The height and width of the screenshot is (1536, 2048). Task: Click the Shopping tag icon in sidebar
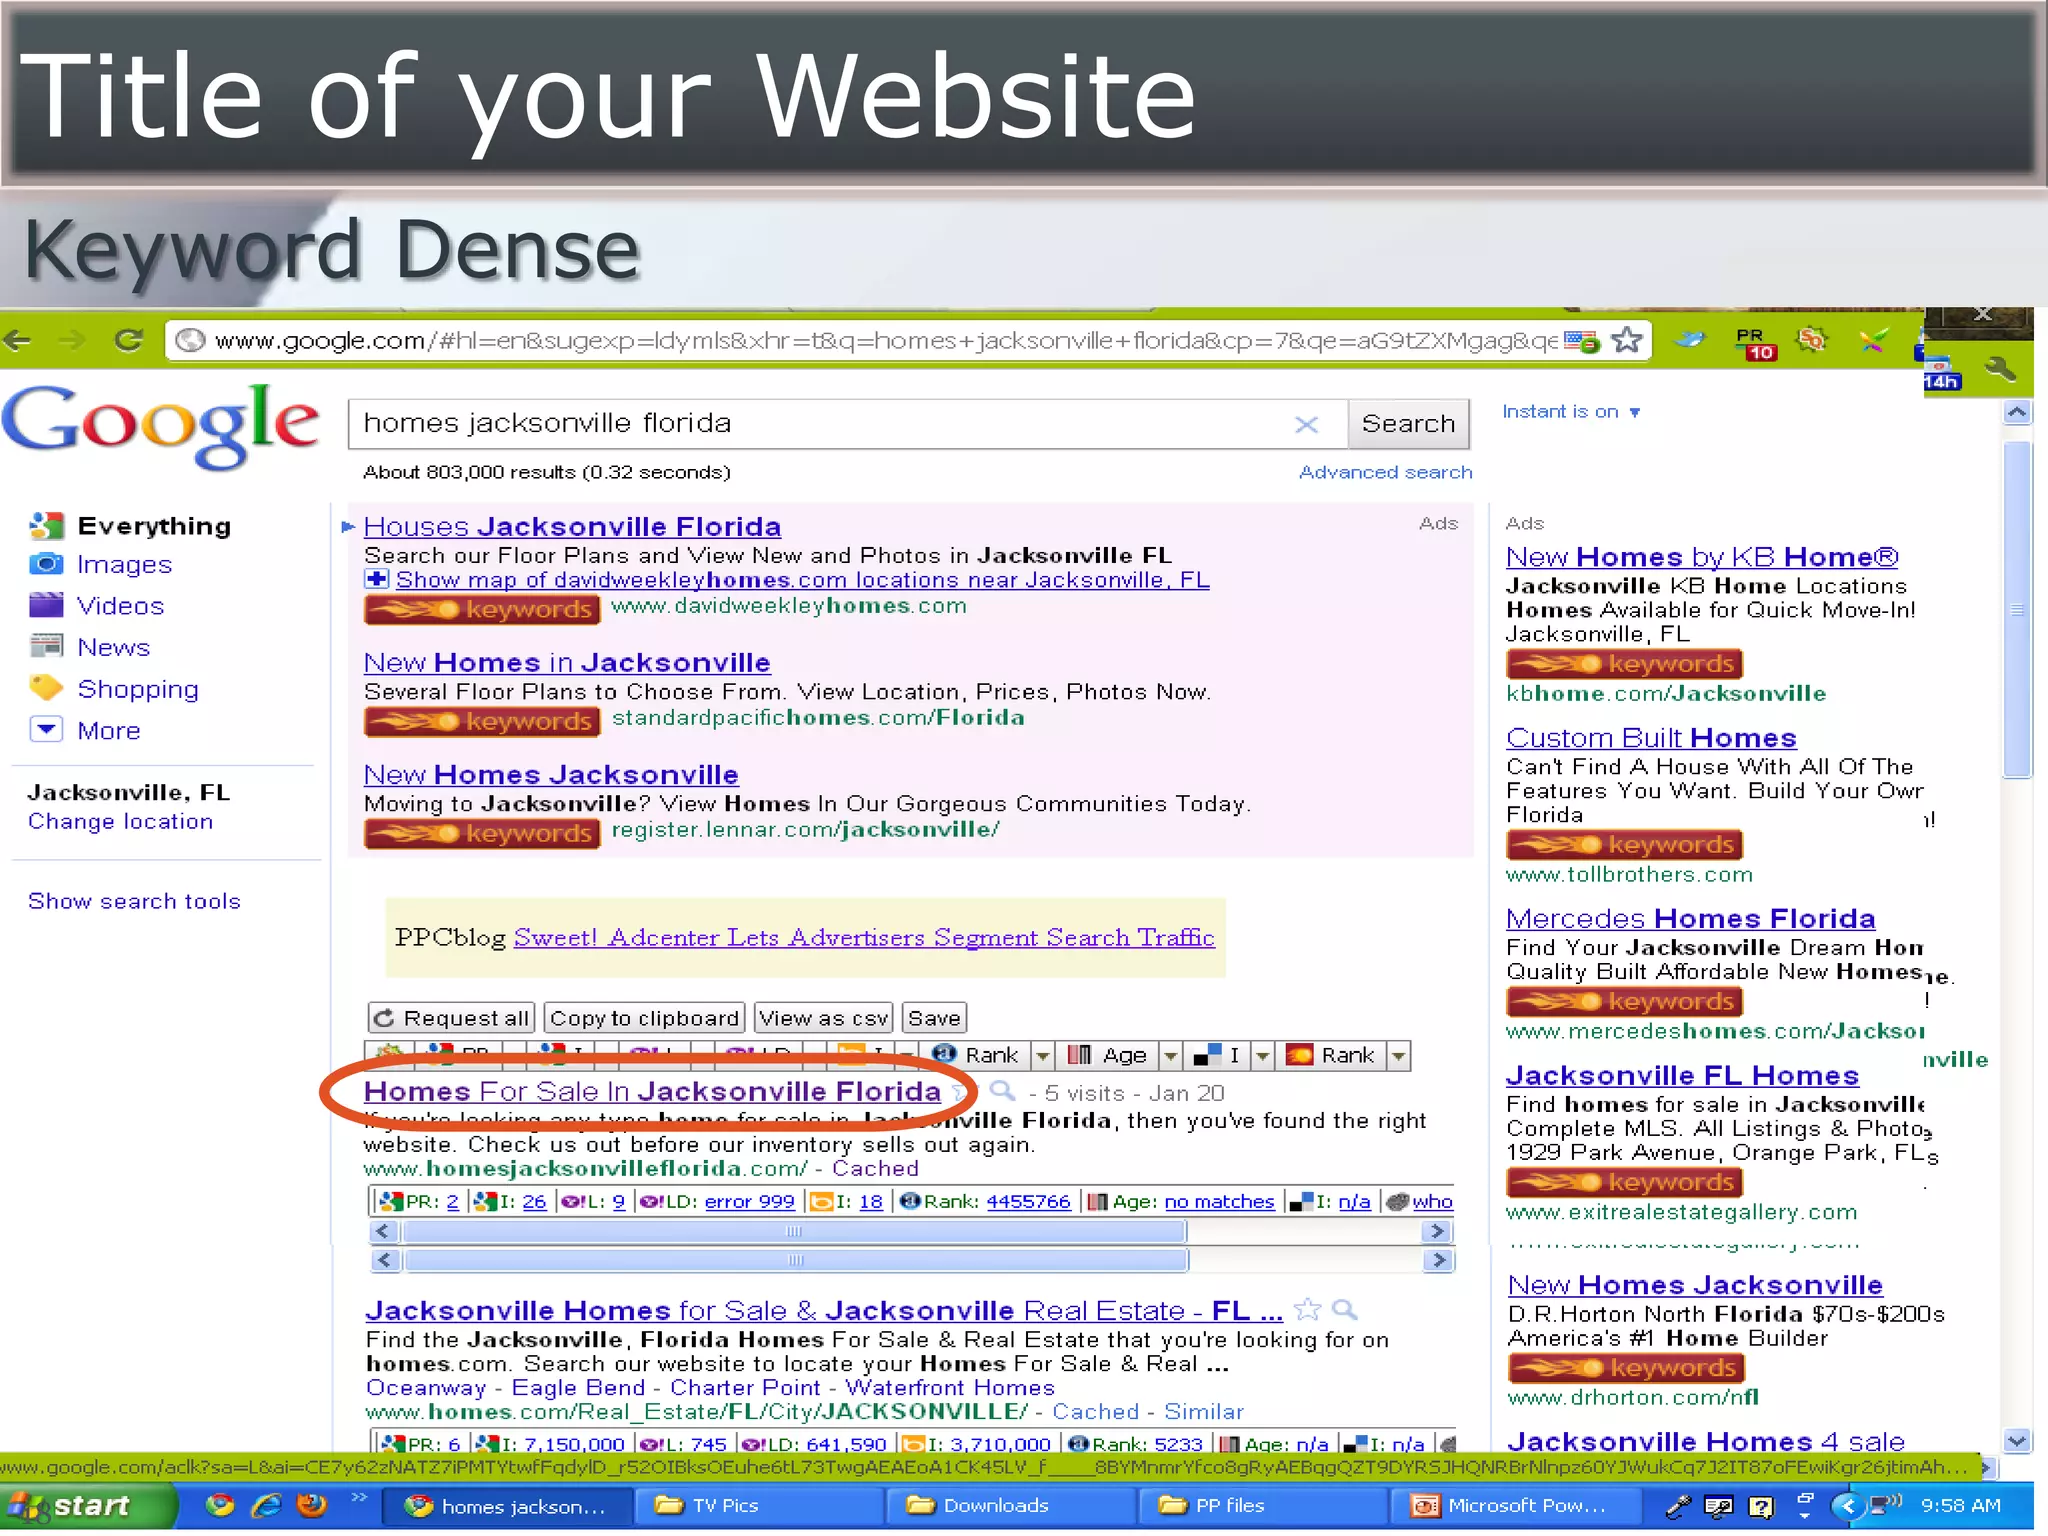click(46, 688)
